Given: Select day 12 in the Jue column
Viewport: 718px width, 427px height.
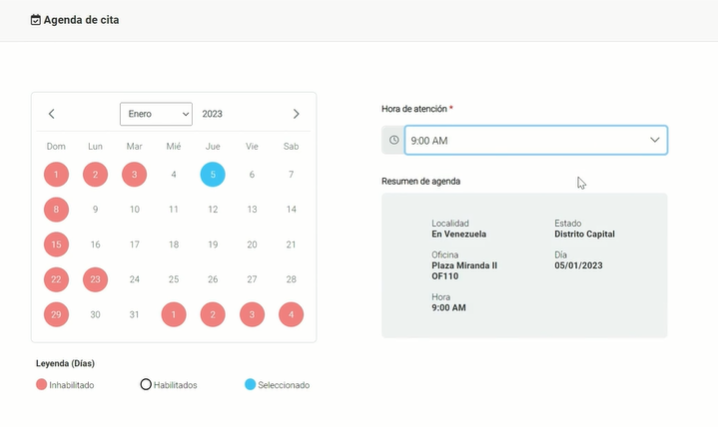Looking at the screenshot, I should pos(212,210).
